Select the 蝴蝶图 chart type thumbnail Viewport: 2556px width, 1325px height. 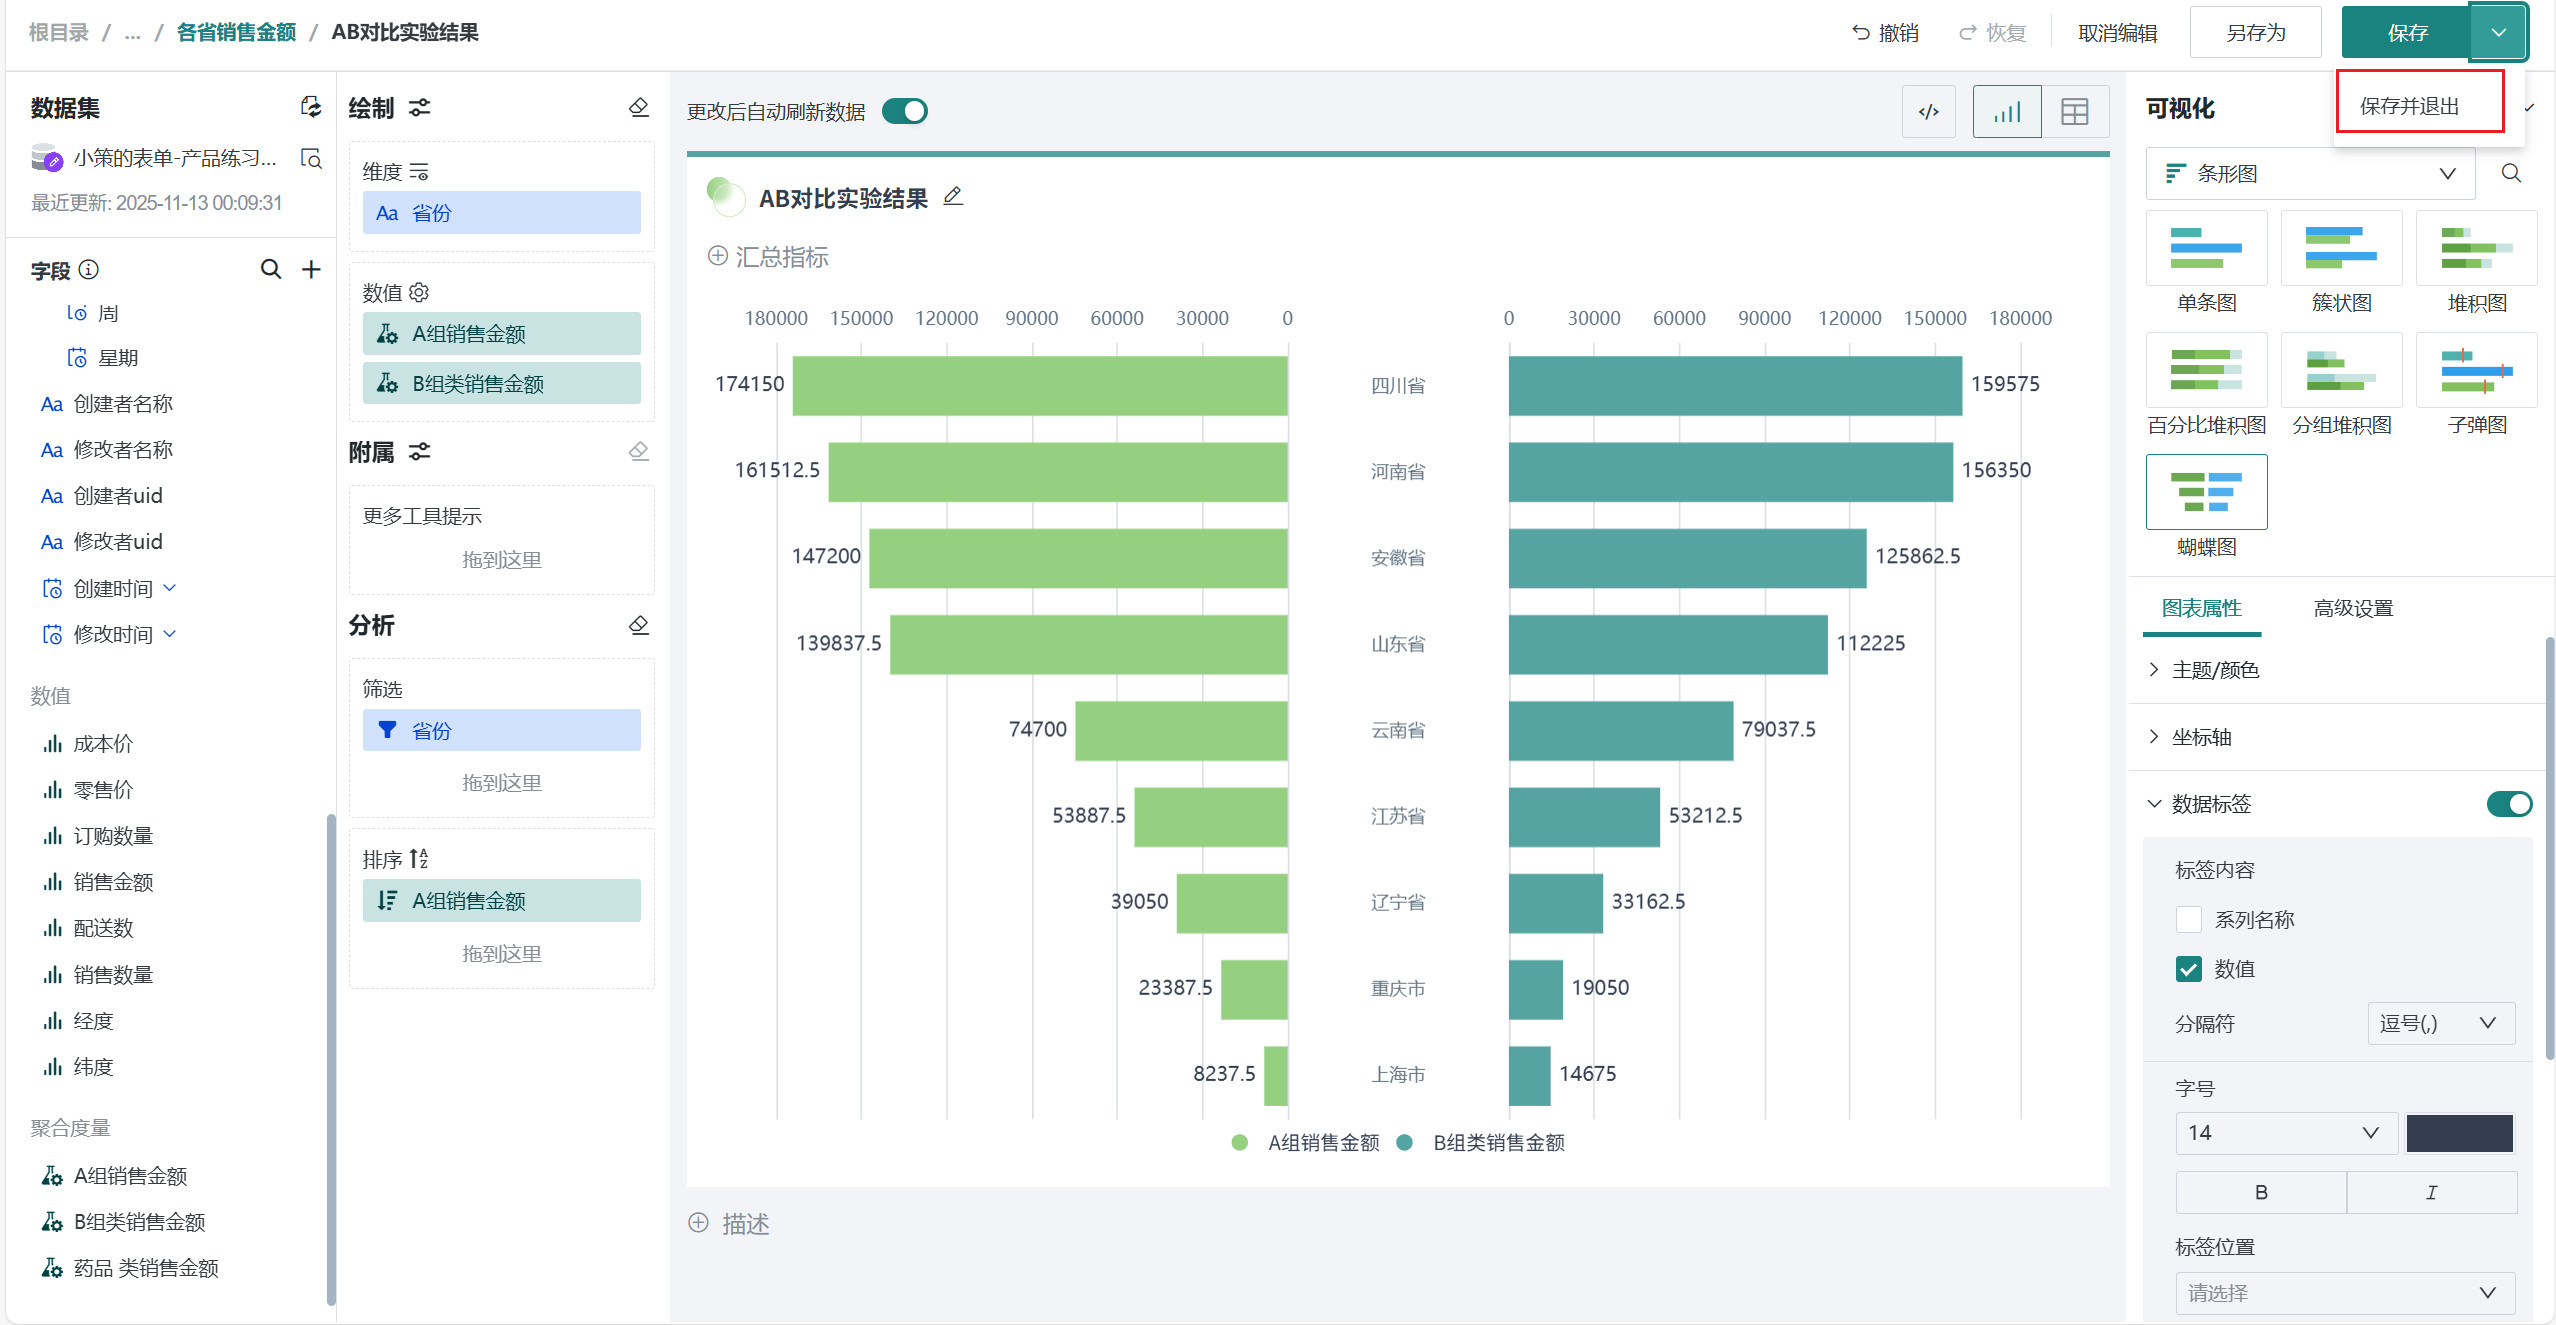pyautogui.click(x=2206, y=492)
